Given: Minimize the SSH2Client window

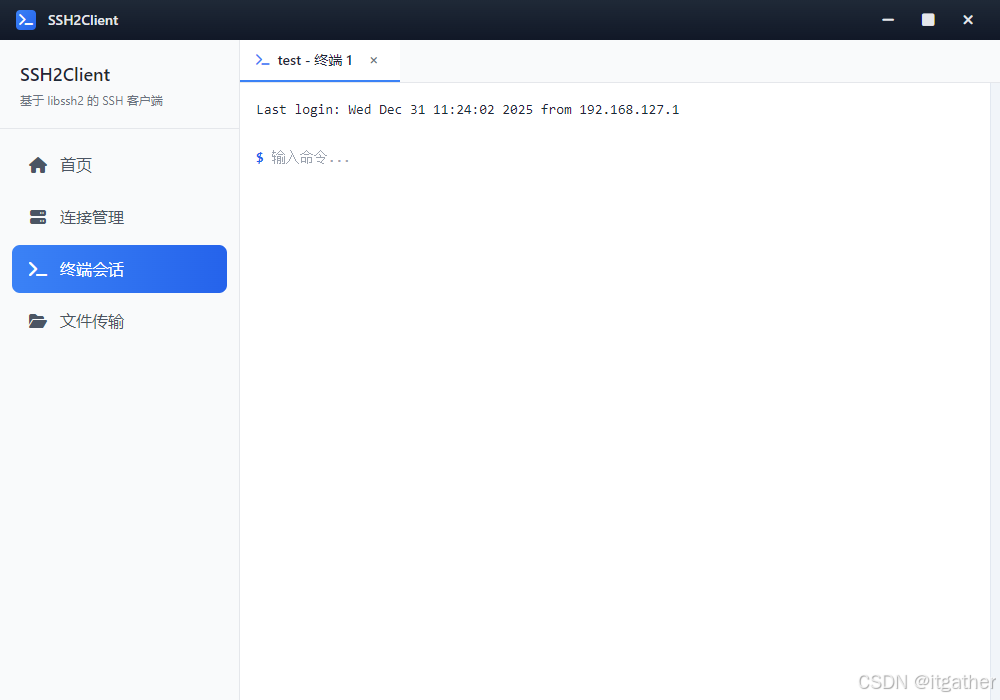Looking at the screenshot, I should 888,20.
